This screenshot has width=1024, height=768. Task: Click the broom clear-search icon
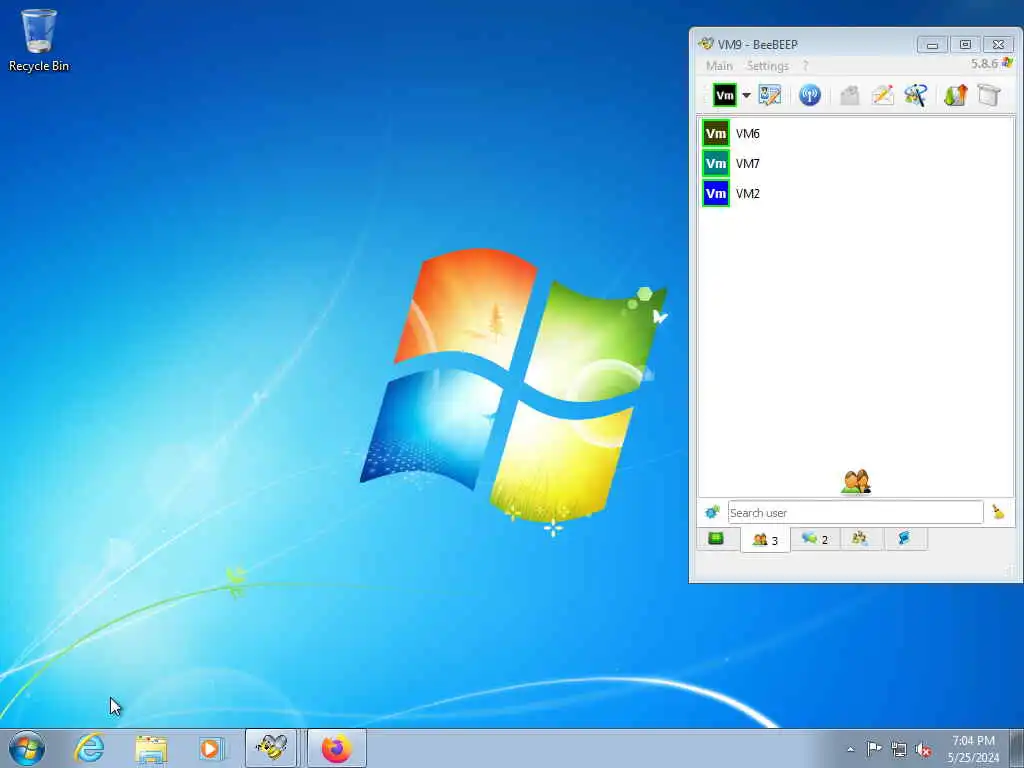(998, 513)
